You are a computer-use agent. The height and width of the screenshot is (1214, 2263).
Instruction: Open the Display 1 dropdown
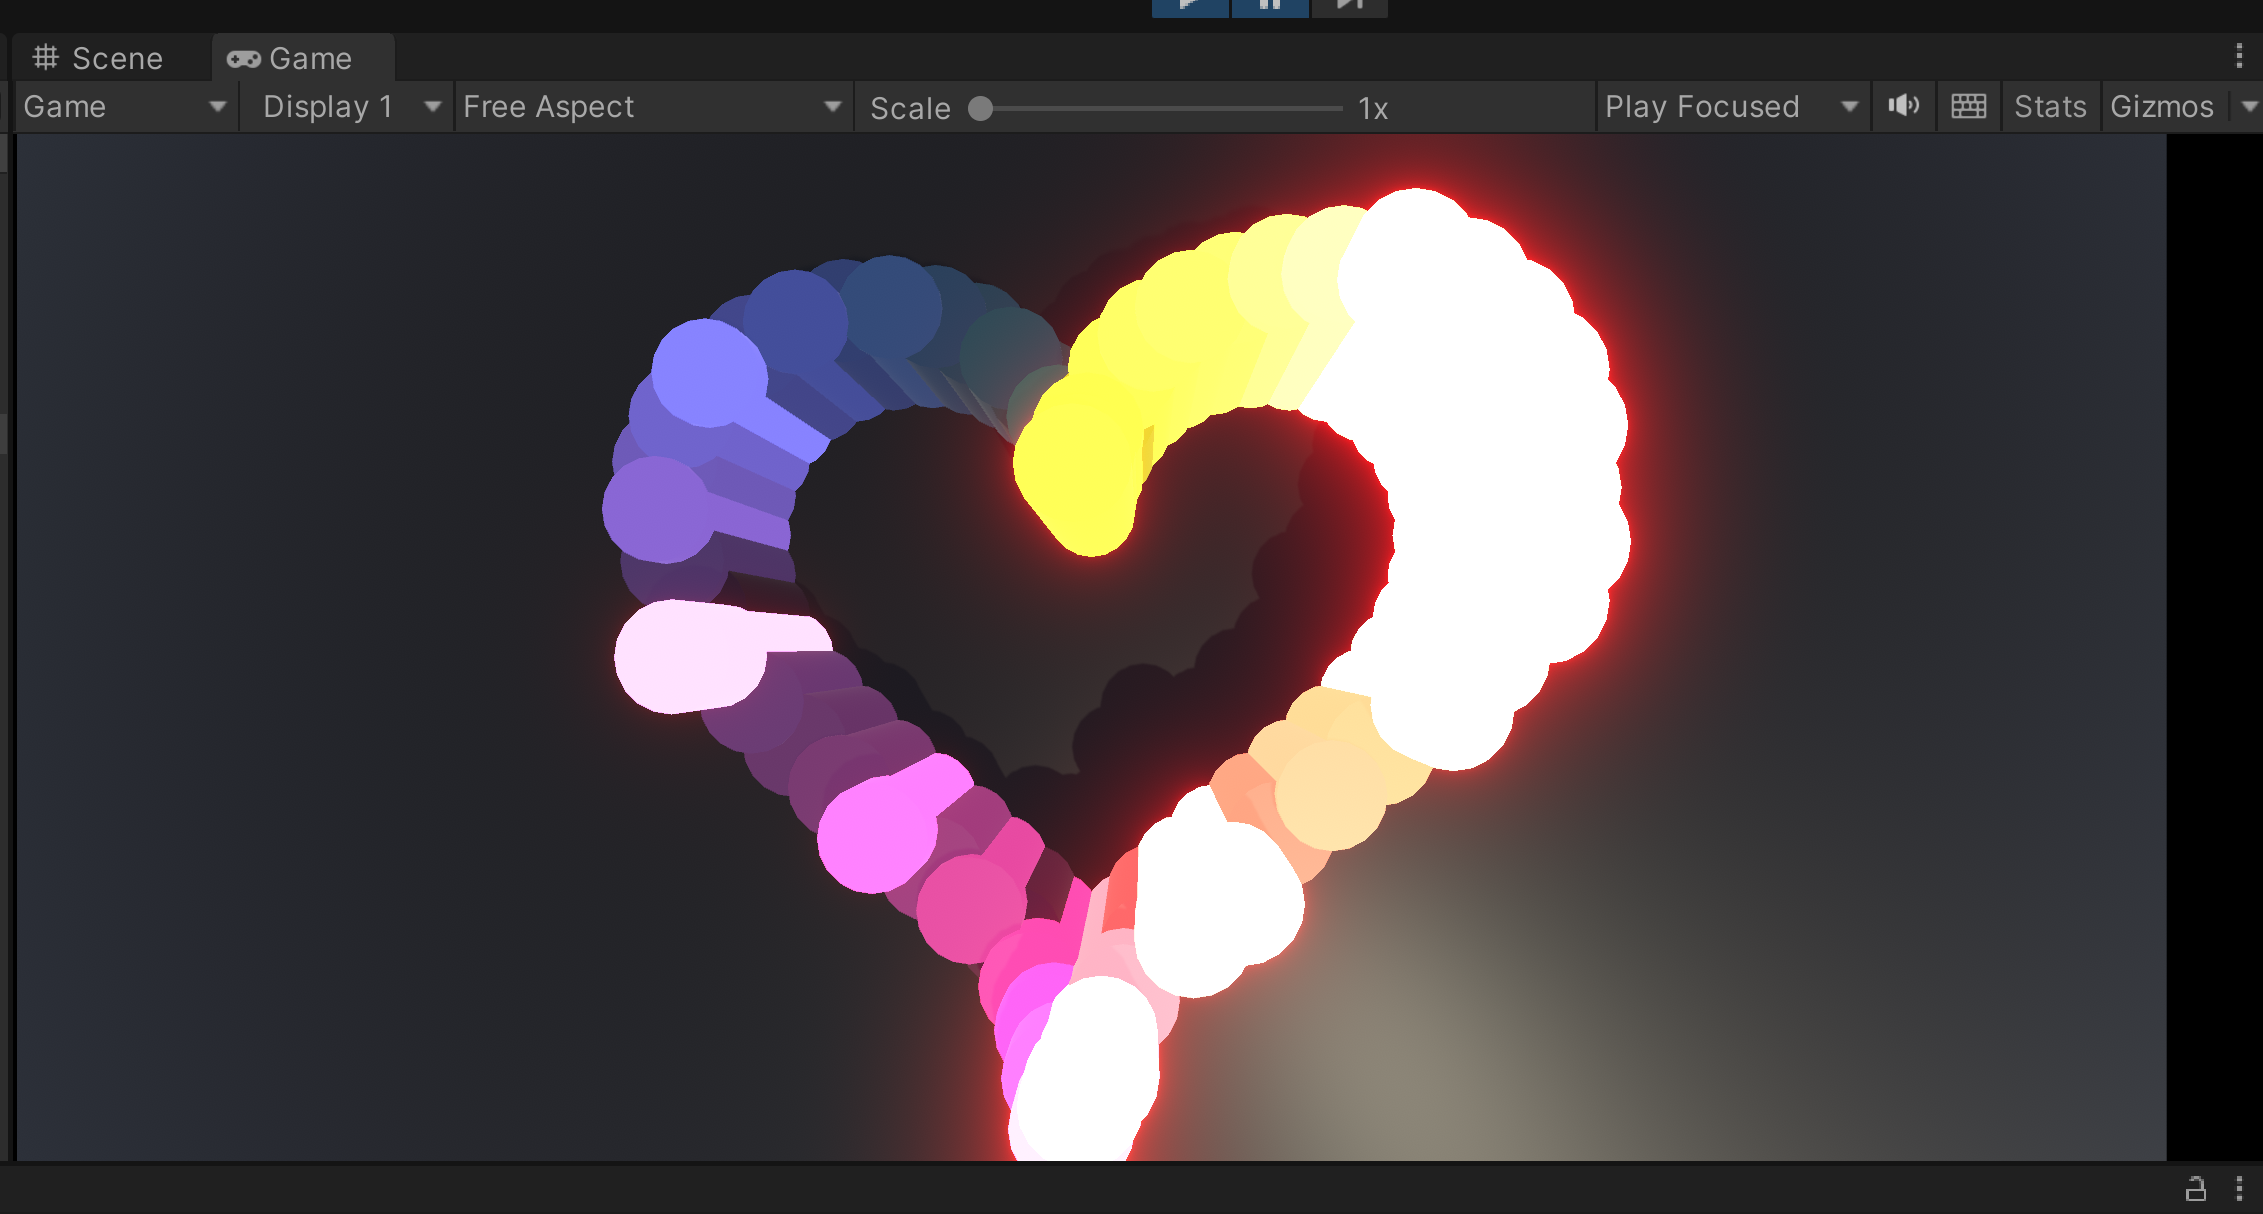347,106
